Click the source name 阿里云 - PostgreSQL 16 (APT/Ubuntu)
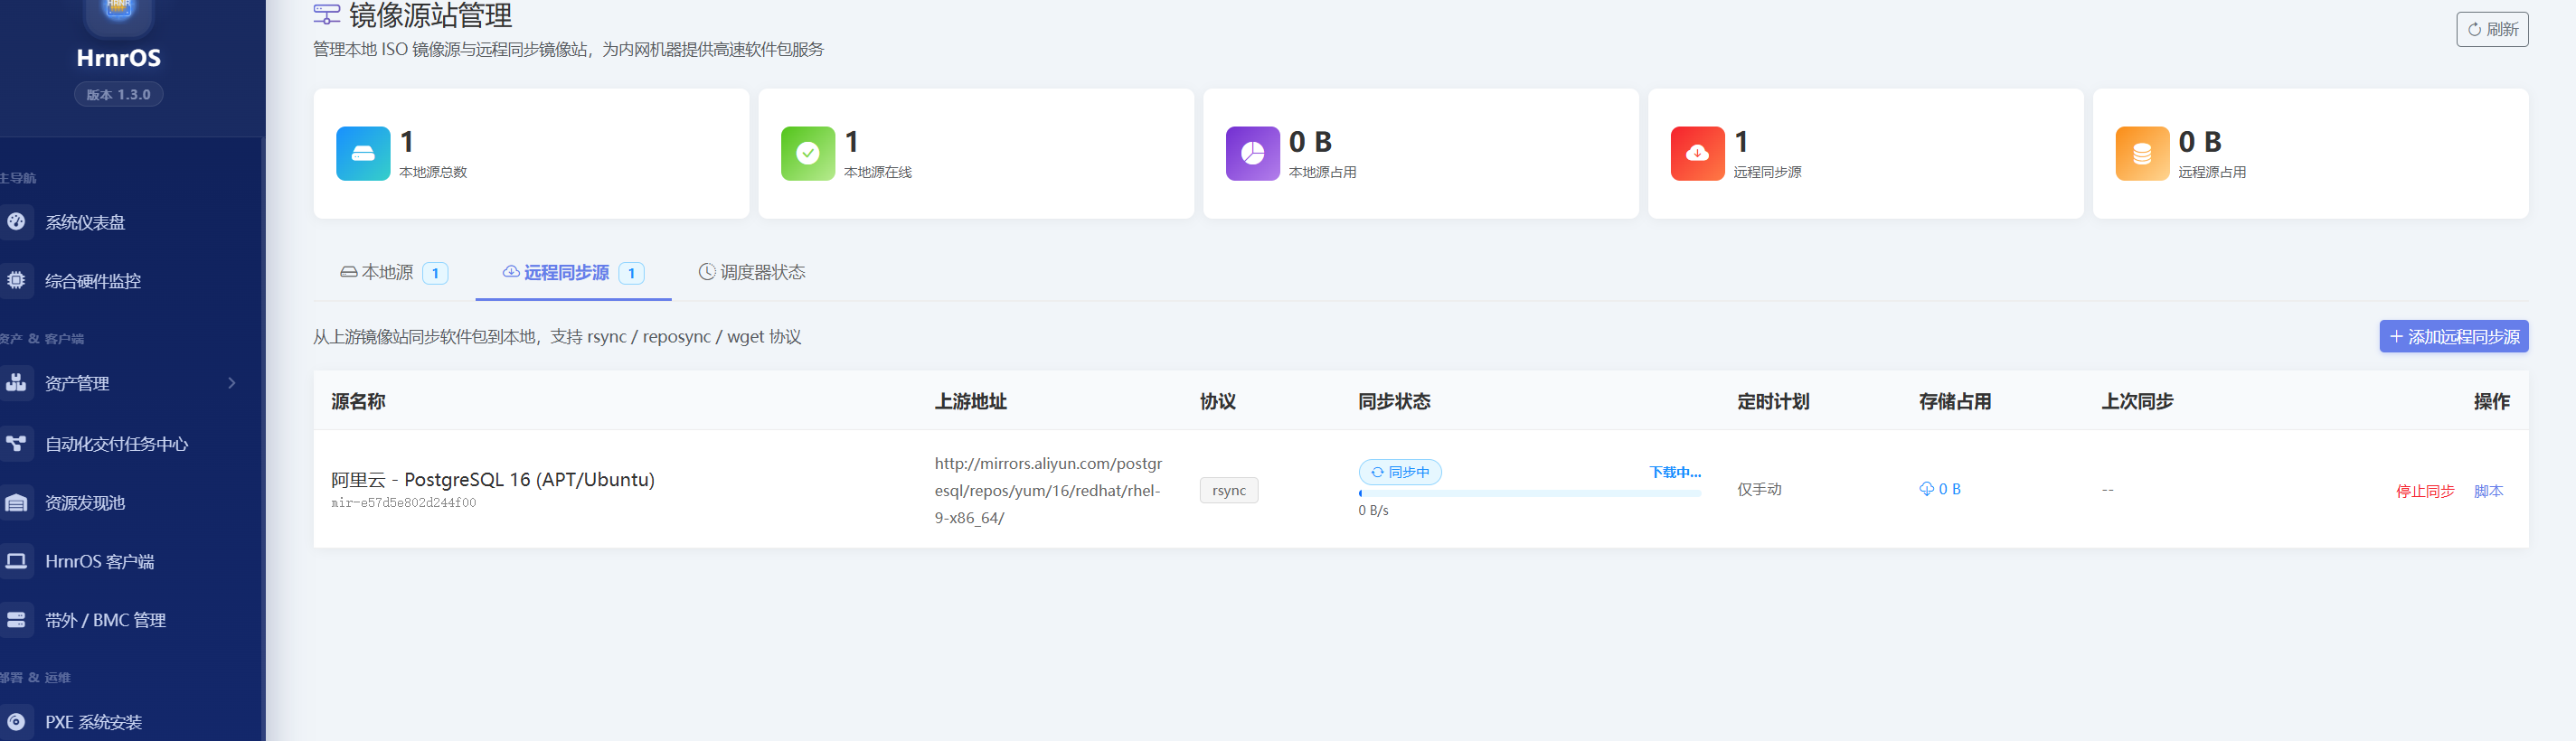 (x=493, y=479)
